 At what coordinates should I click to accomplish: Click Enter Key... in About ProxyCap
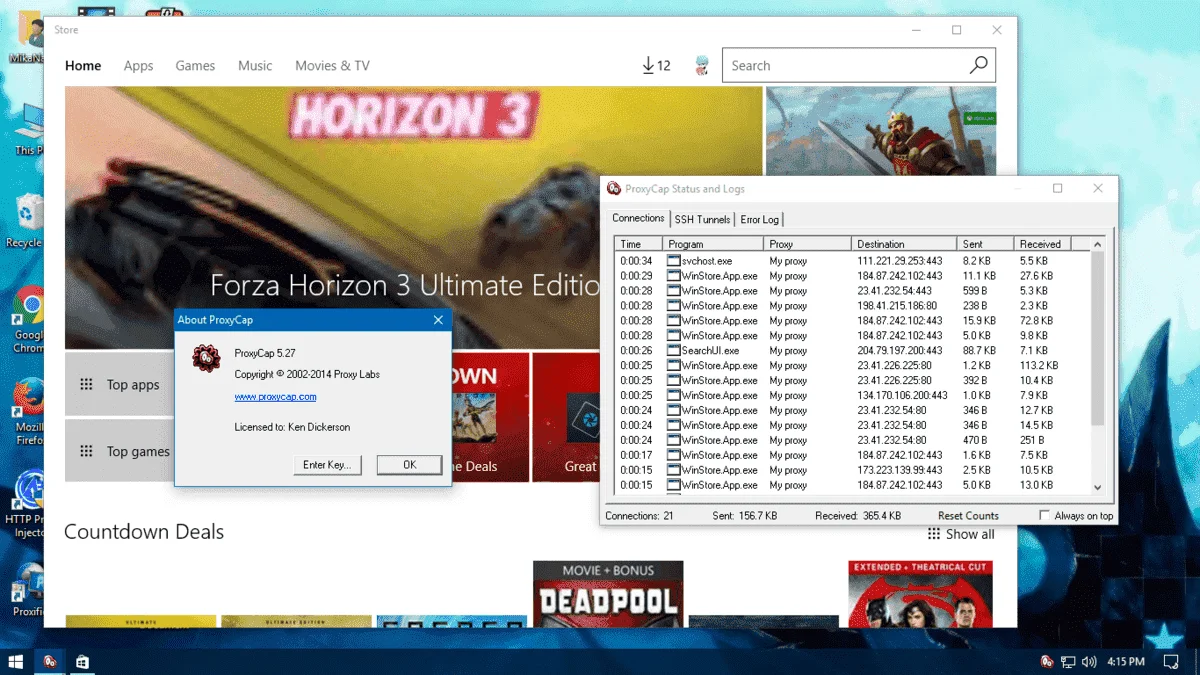(x=327, y=465)
